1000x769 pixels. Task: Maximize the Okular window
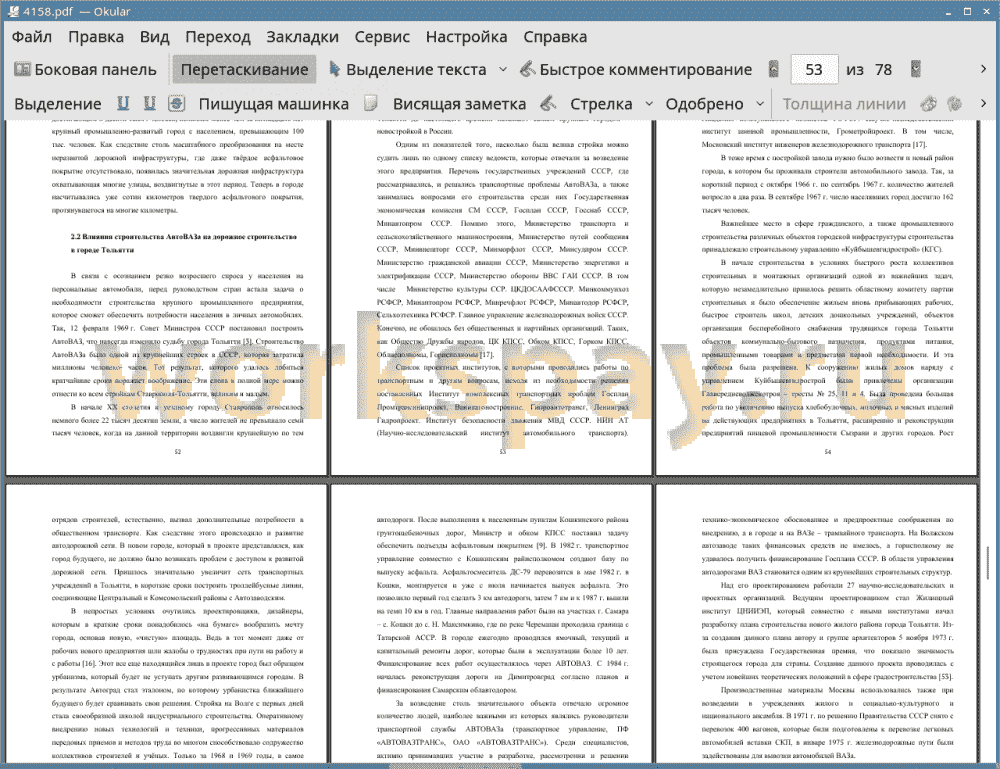967,11
